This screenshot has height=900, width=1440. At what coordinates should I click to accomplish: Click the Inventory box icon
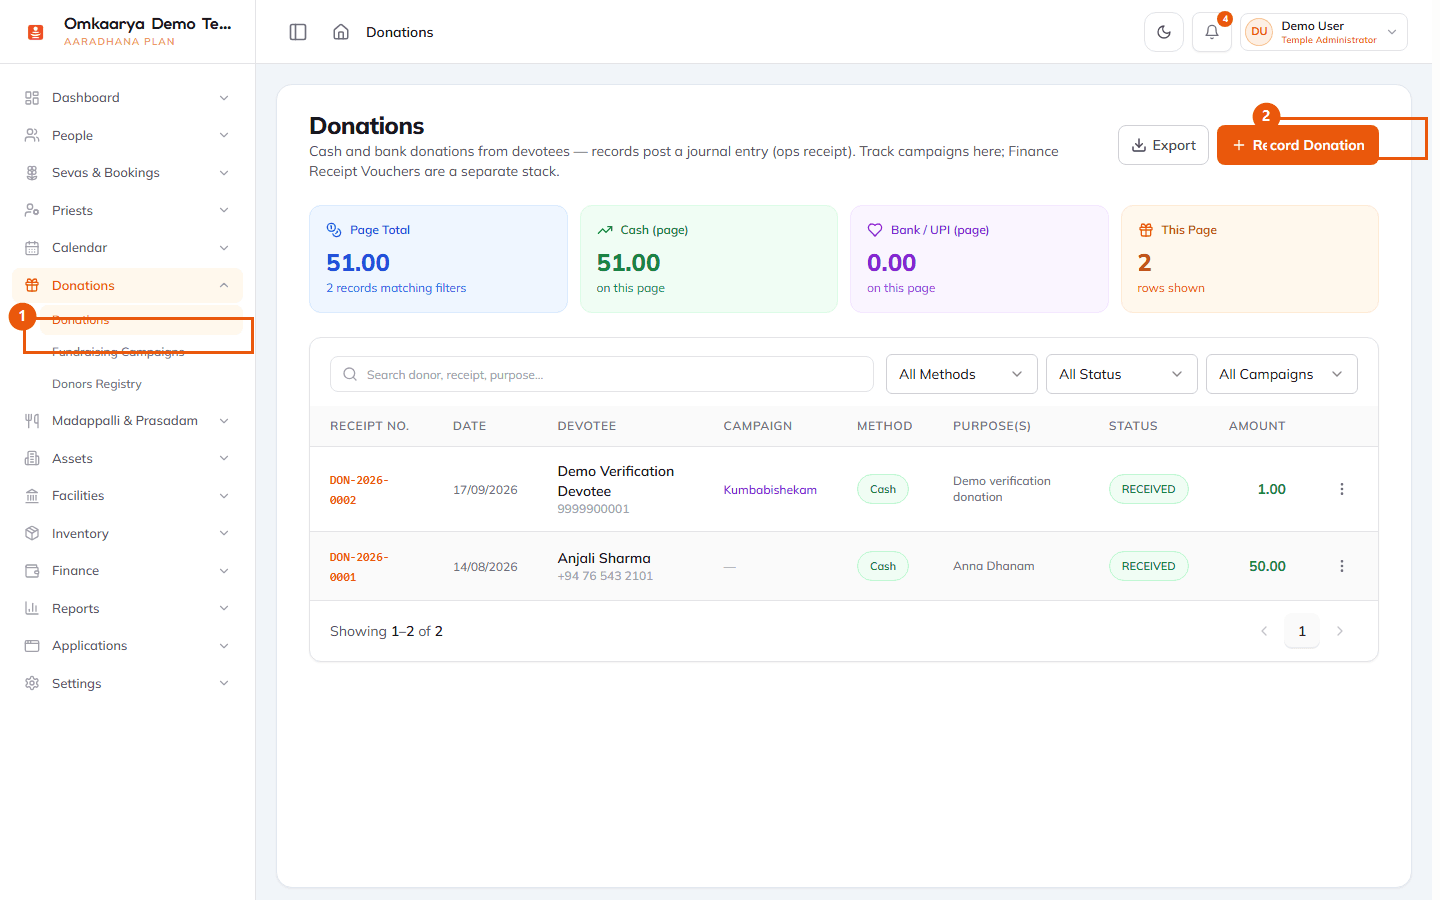32,533
